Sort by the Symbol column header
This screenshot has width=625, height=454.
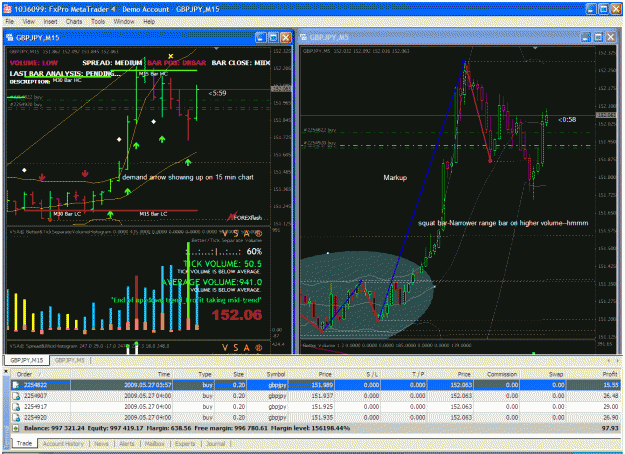[x=266, y=374]
